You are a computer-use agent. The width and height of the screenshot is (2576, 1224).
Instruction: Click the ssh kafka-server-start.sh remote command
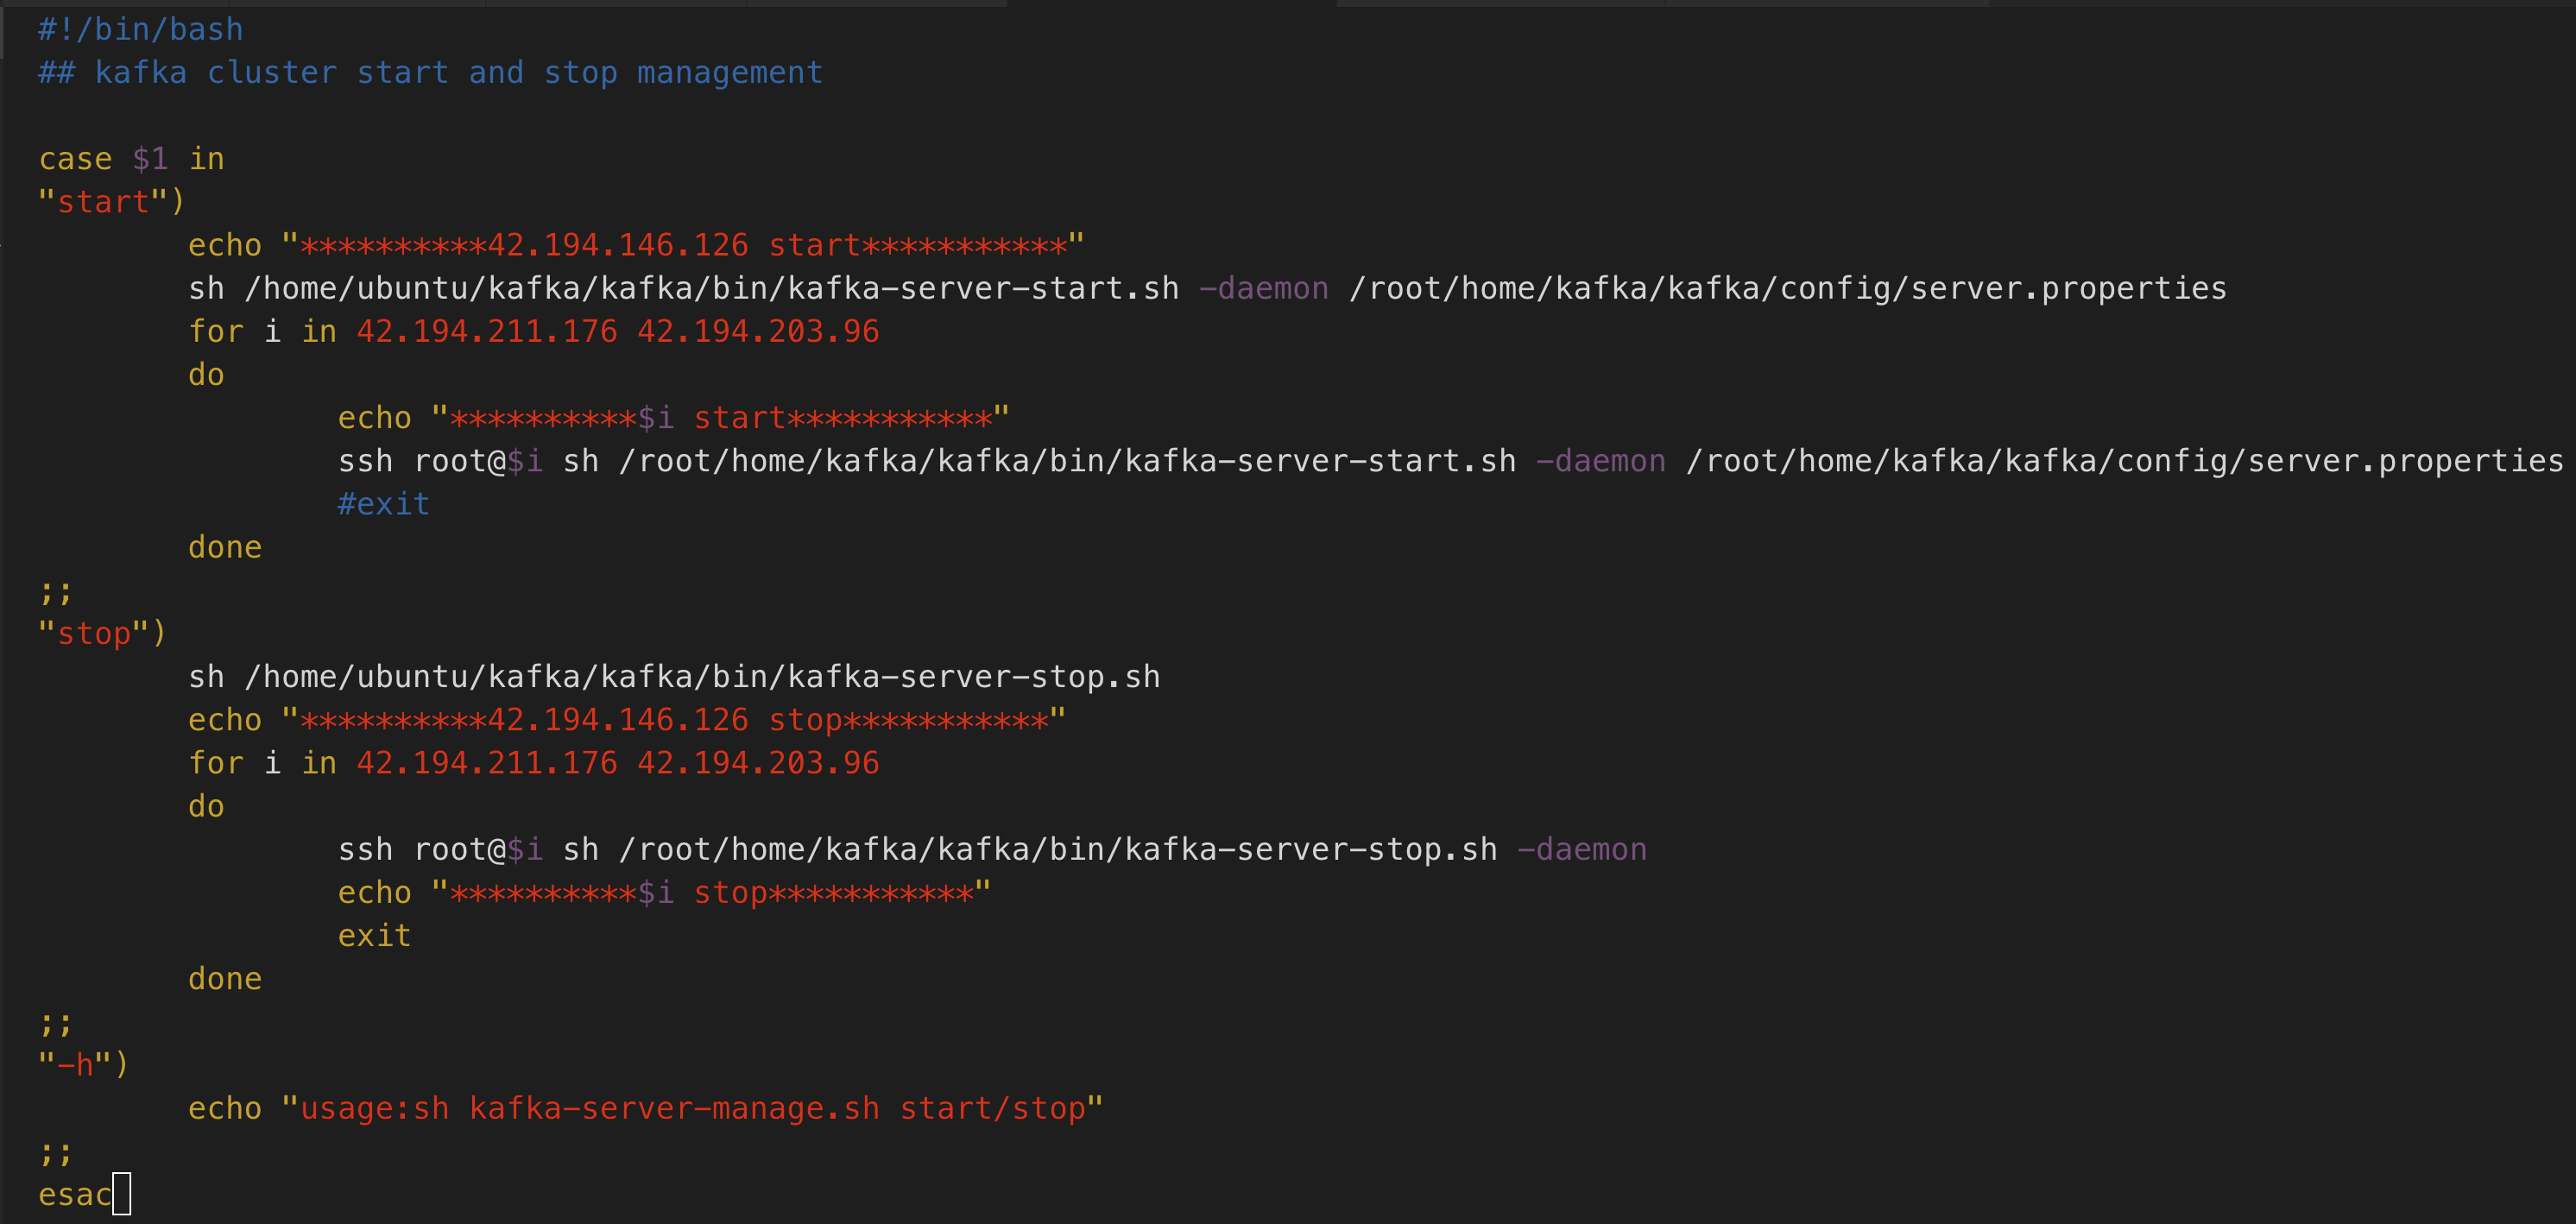(1450, 461)
